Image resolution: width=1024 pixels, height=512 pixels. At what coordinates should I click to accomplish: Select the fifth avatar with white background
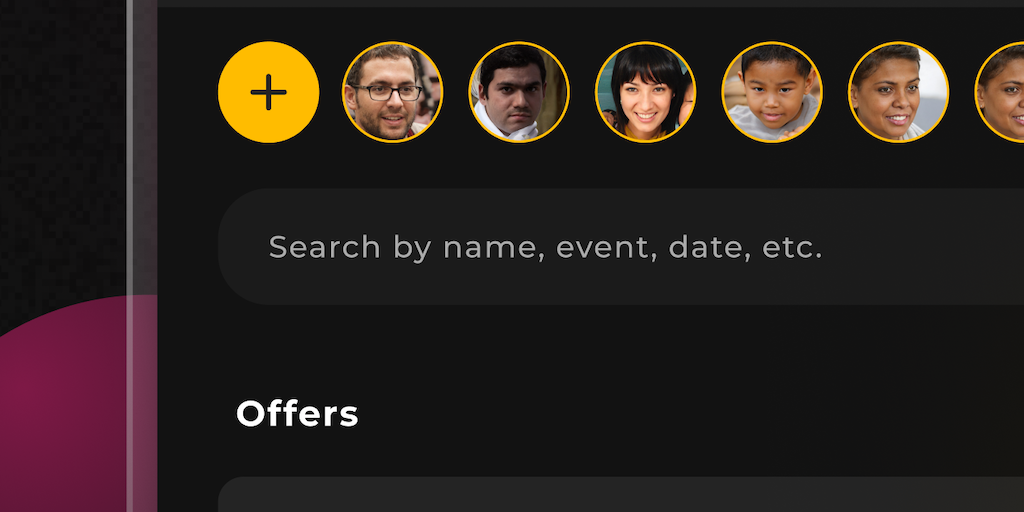coord(897,92)
